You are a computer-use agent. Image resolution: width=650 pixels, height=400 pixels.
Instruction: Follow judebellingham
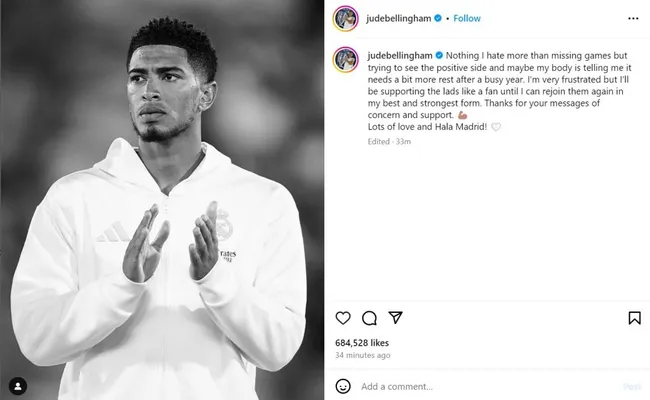pos(467,18)
